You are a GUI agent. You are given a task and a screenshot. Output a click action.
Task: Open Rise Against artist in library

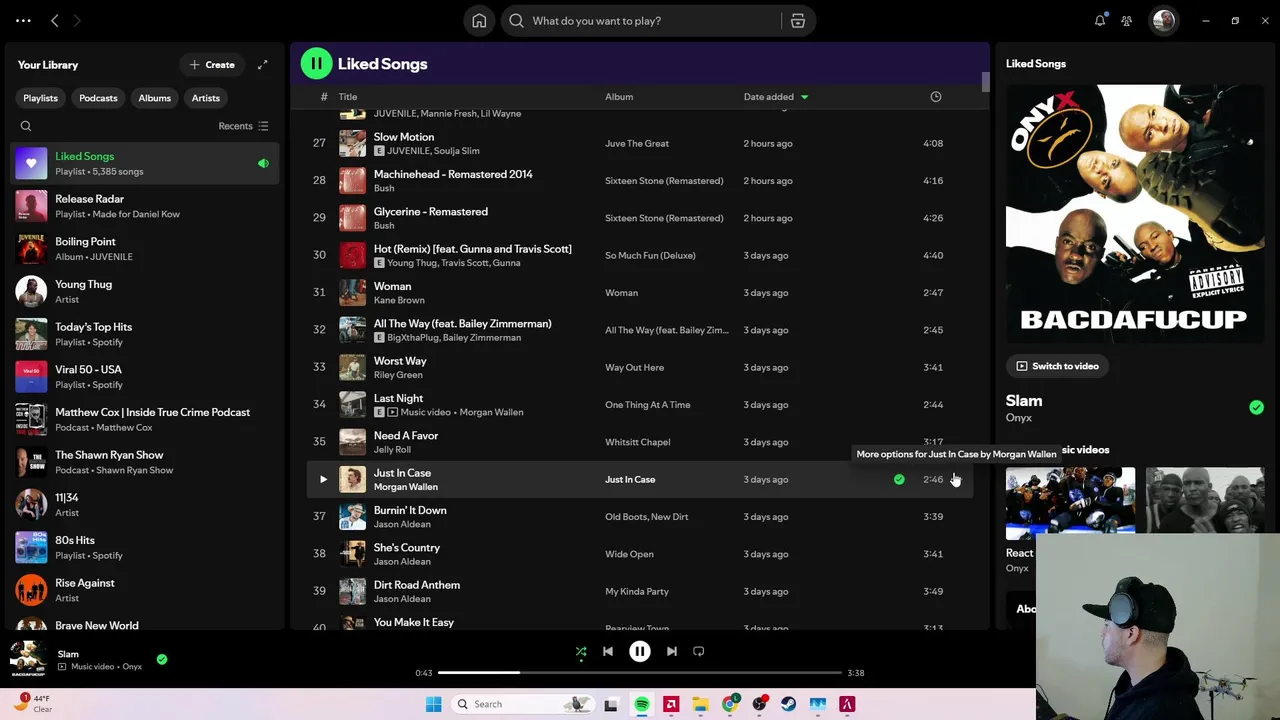[x=145, y=590]
